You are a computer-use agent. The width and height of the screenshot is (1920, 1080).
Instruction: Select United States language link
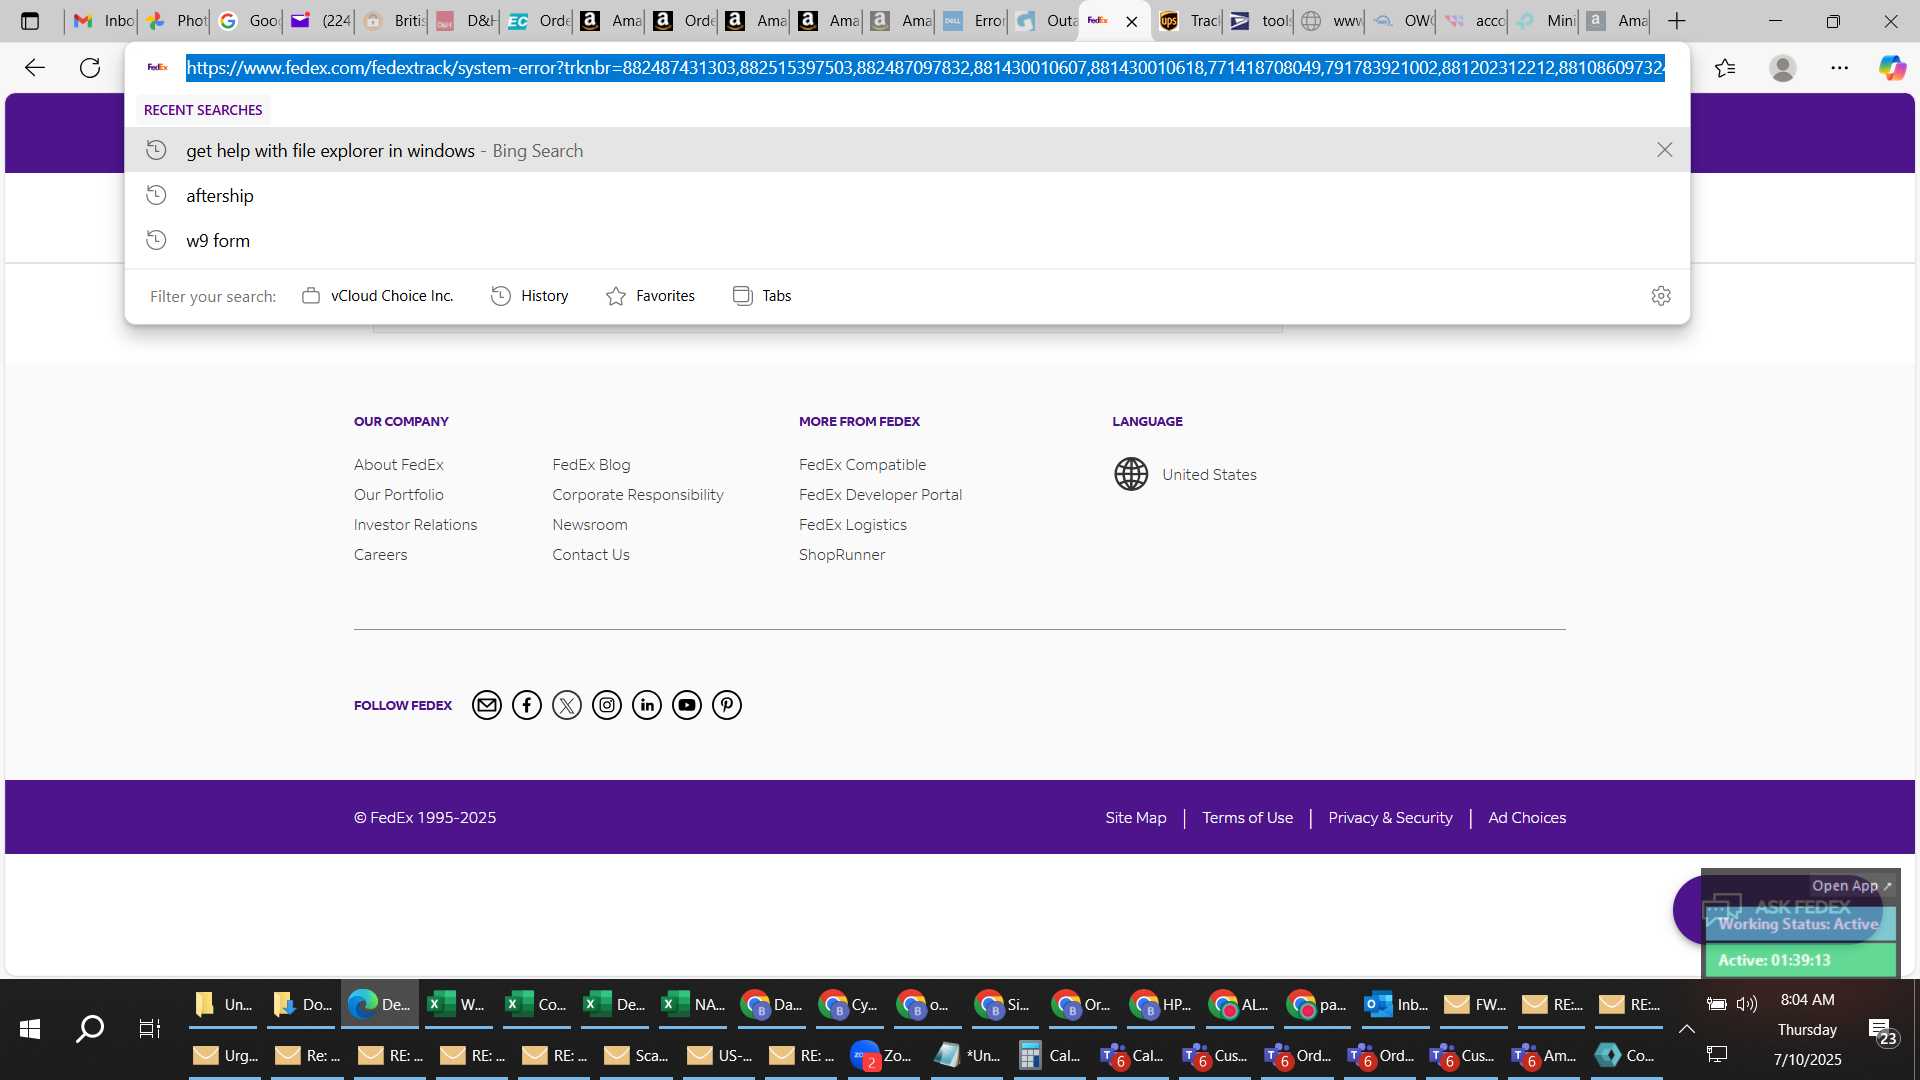tap(1209, 475)
